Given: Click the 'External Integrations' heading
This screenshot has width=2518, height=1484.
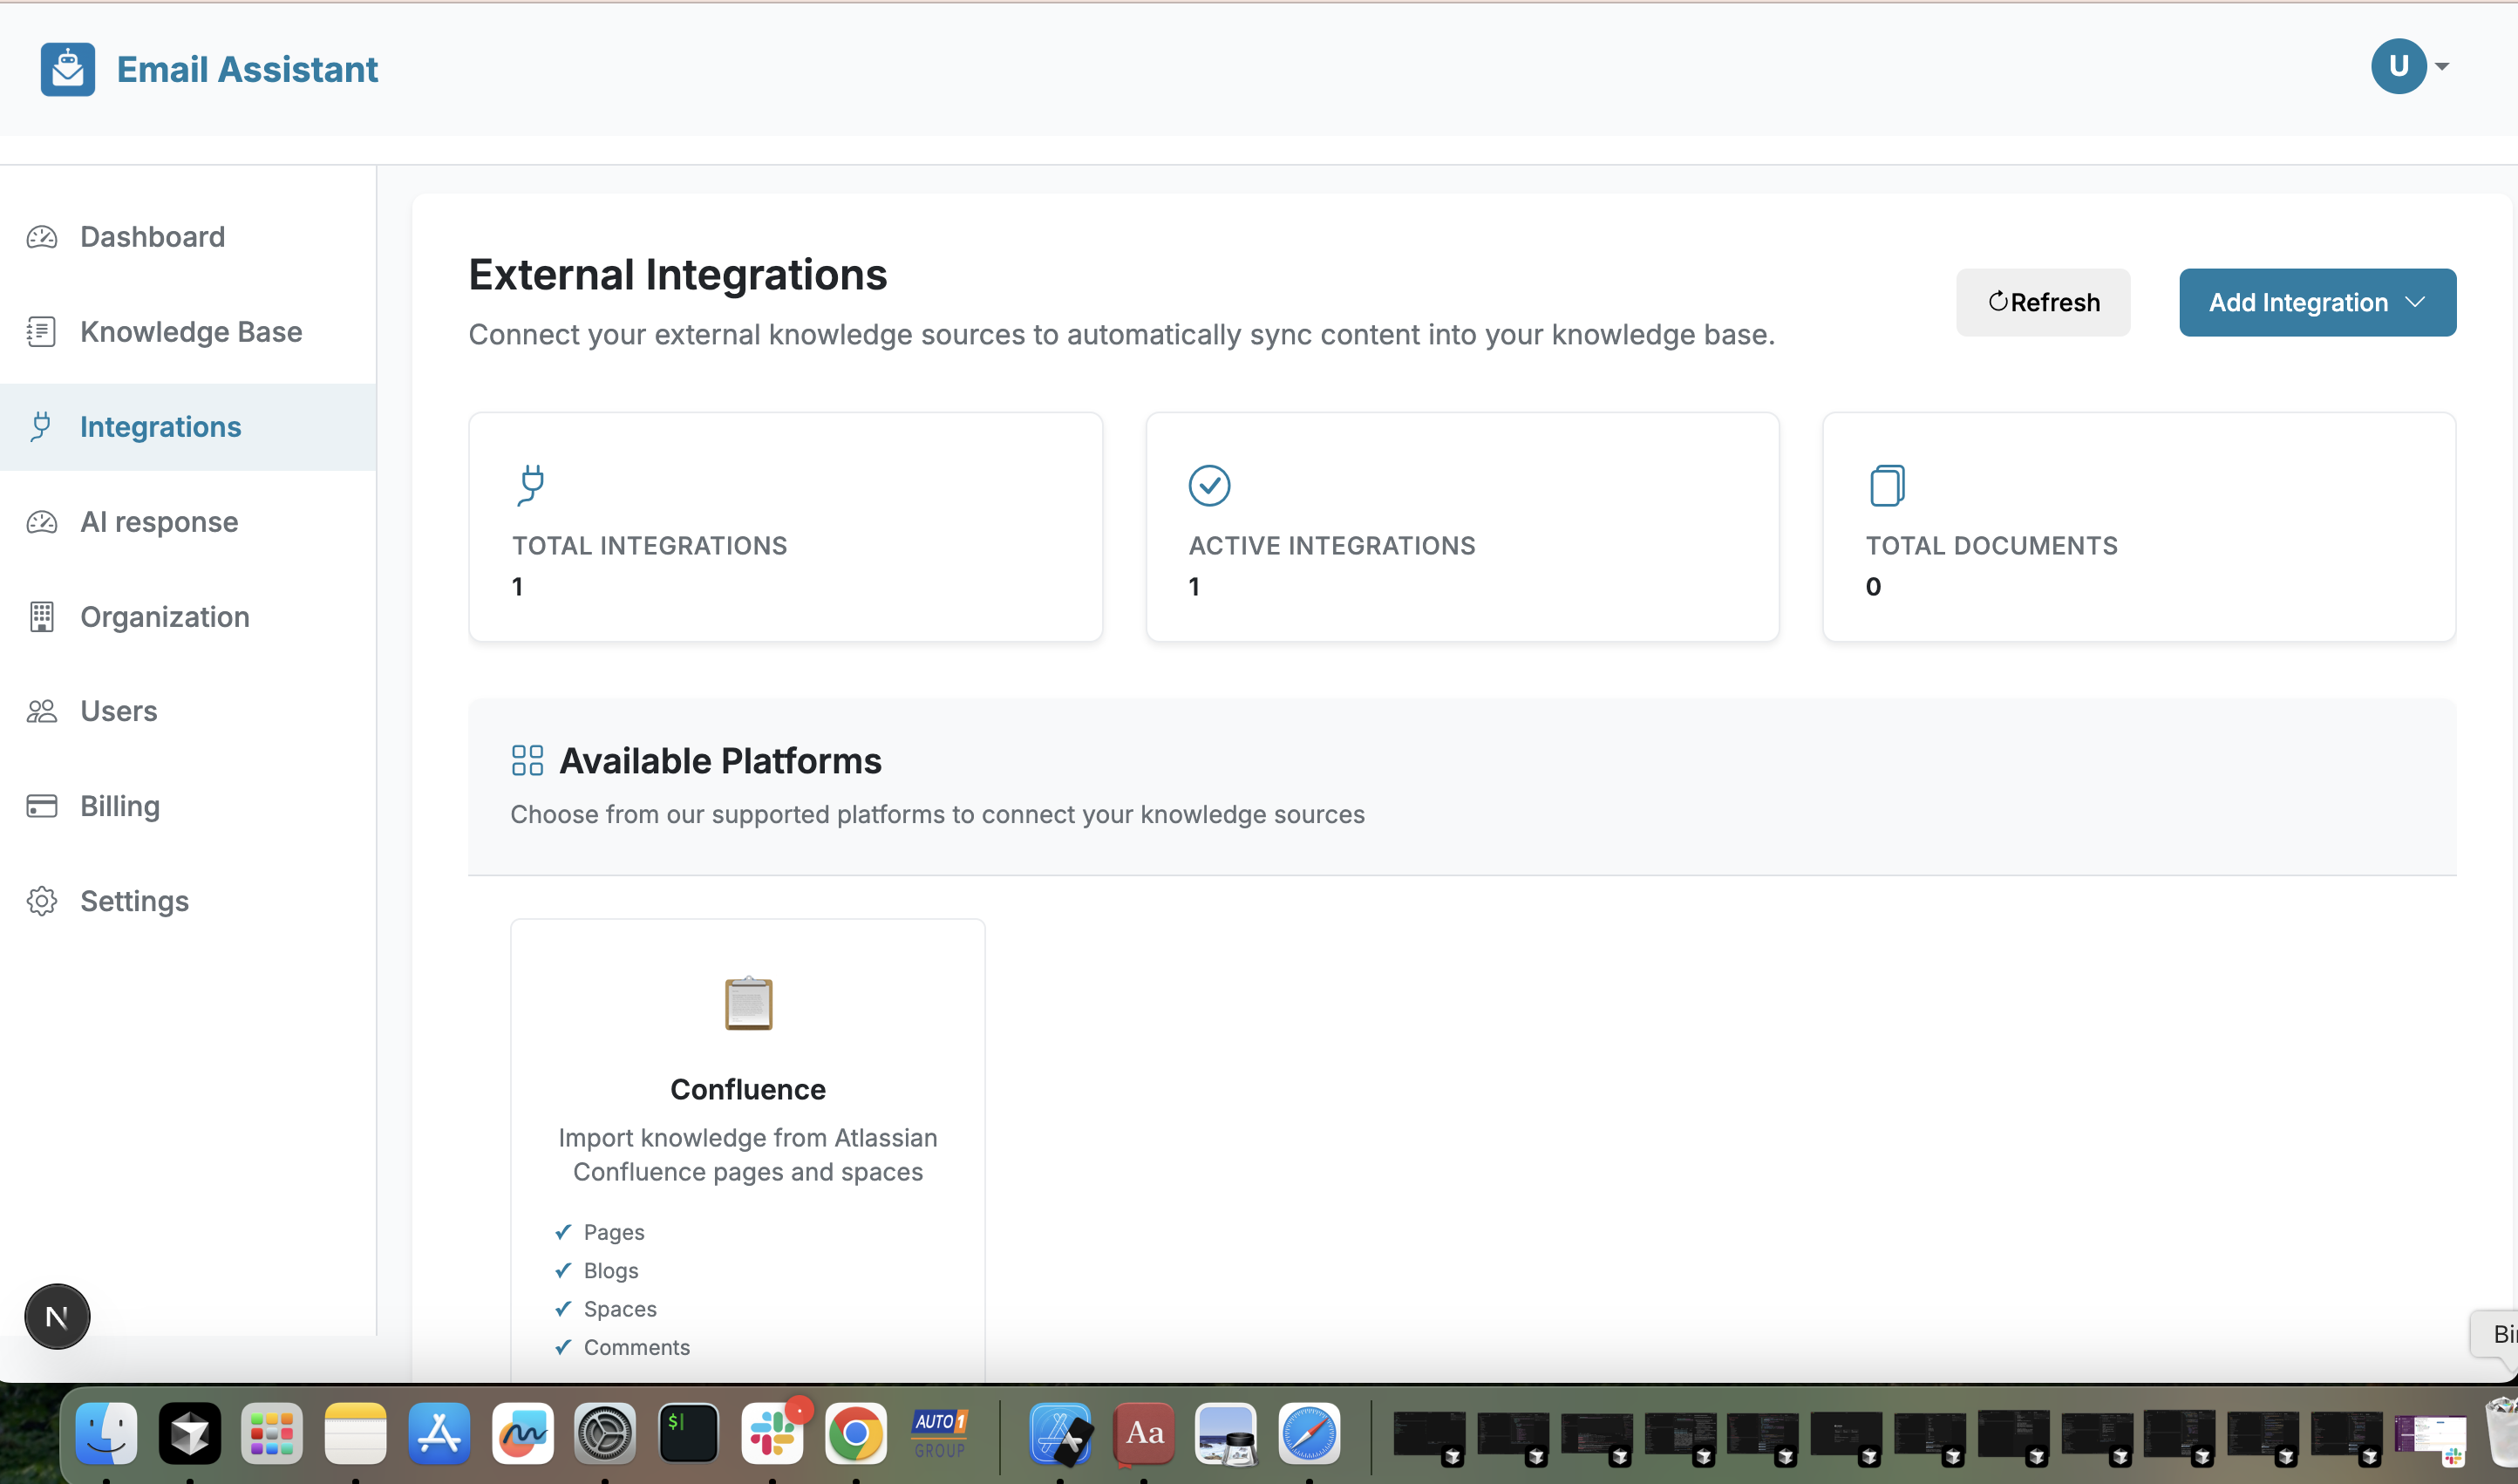Looking at the screenshot, I should [x=678, y=275].
